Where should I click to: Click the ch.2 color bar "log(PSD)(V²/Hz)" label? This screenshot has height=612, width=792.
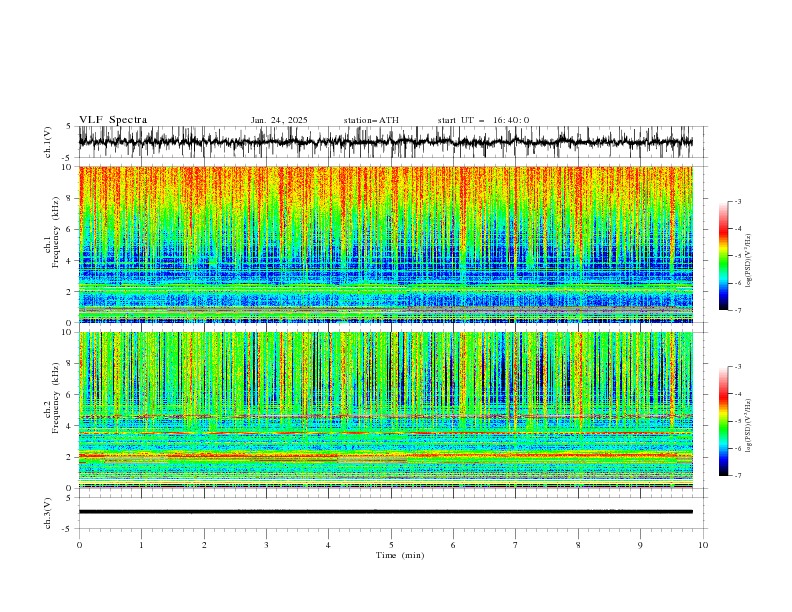click(749, 425)
